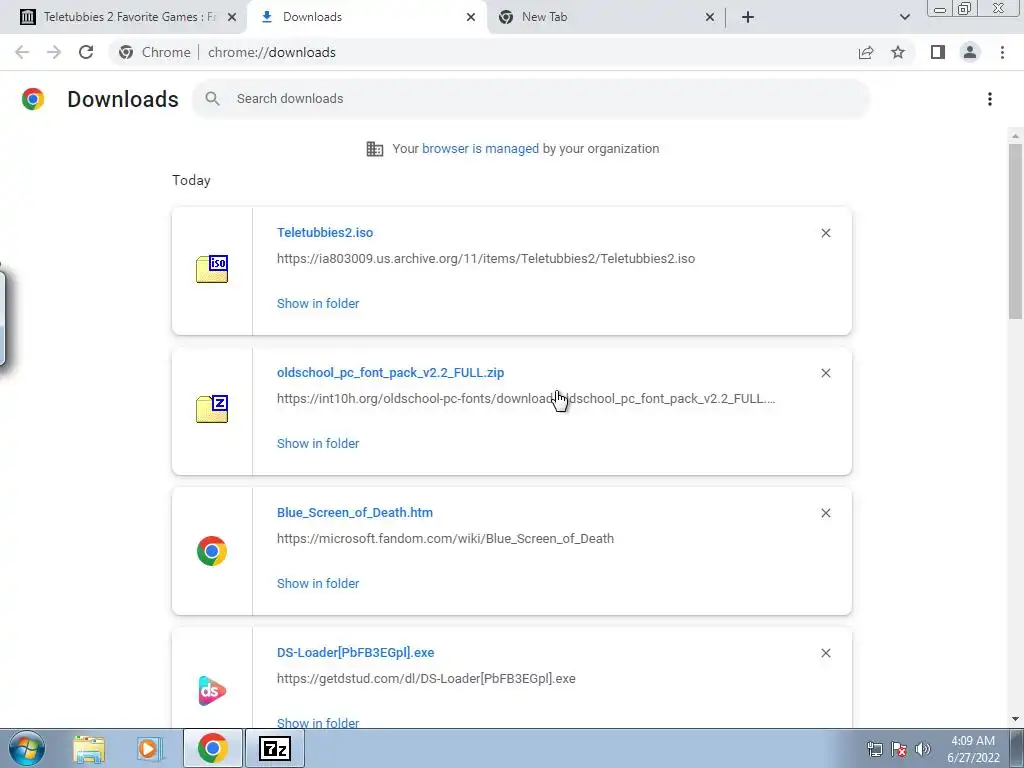Go back to the previous page
The image size is (1024, 768).
pyautogui.click(x=22, y=52)
